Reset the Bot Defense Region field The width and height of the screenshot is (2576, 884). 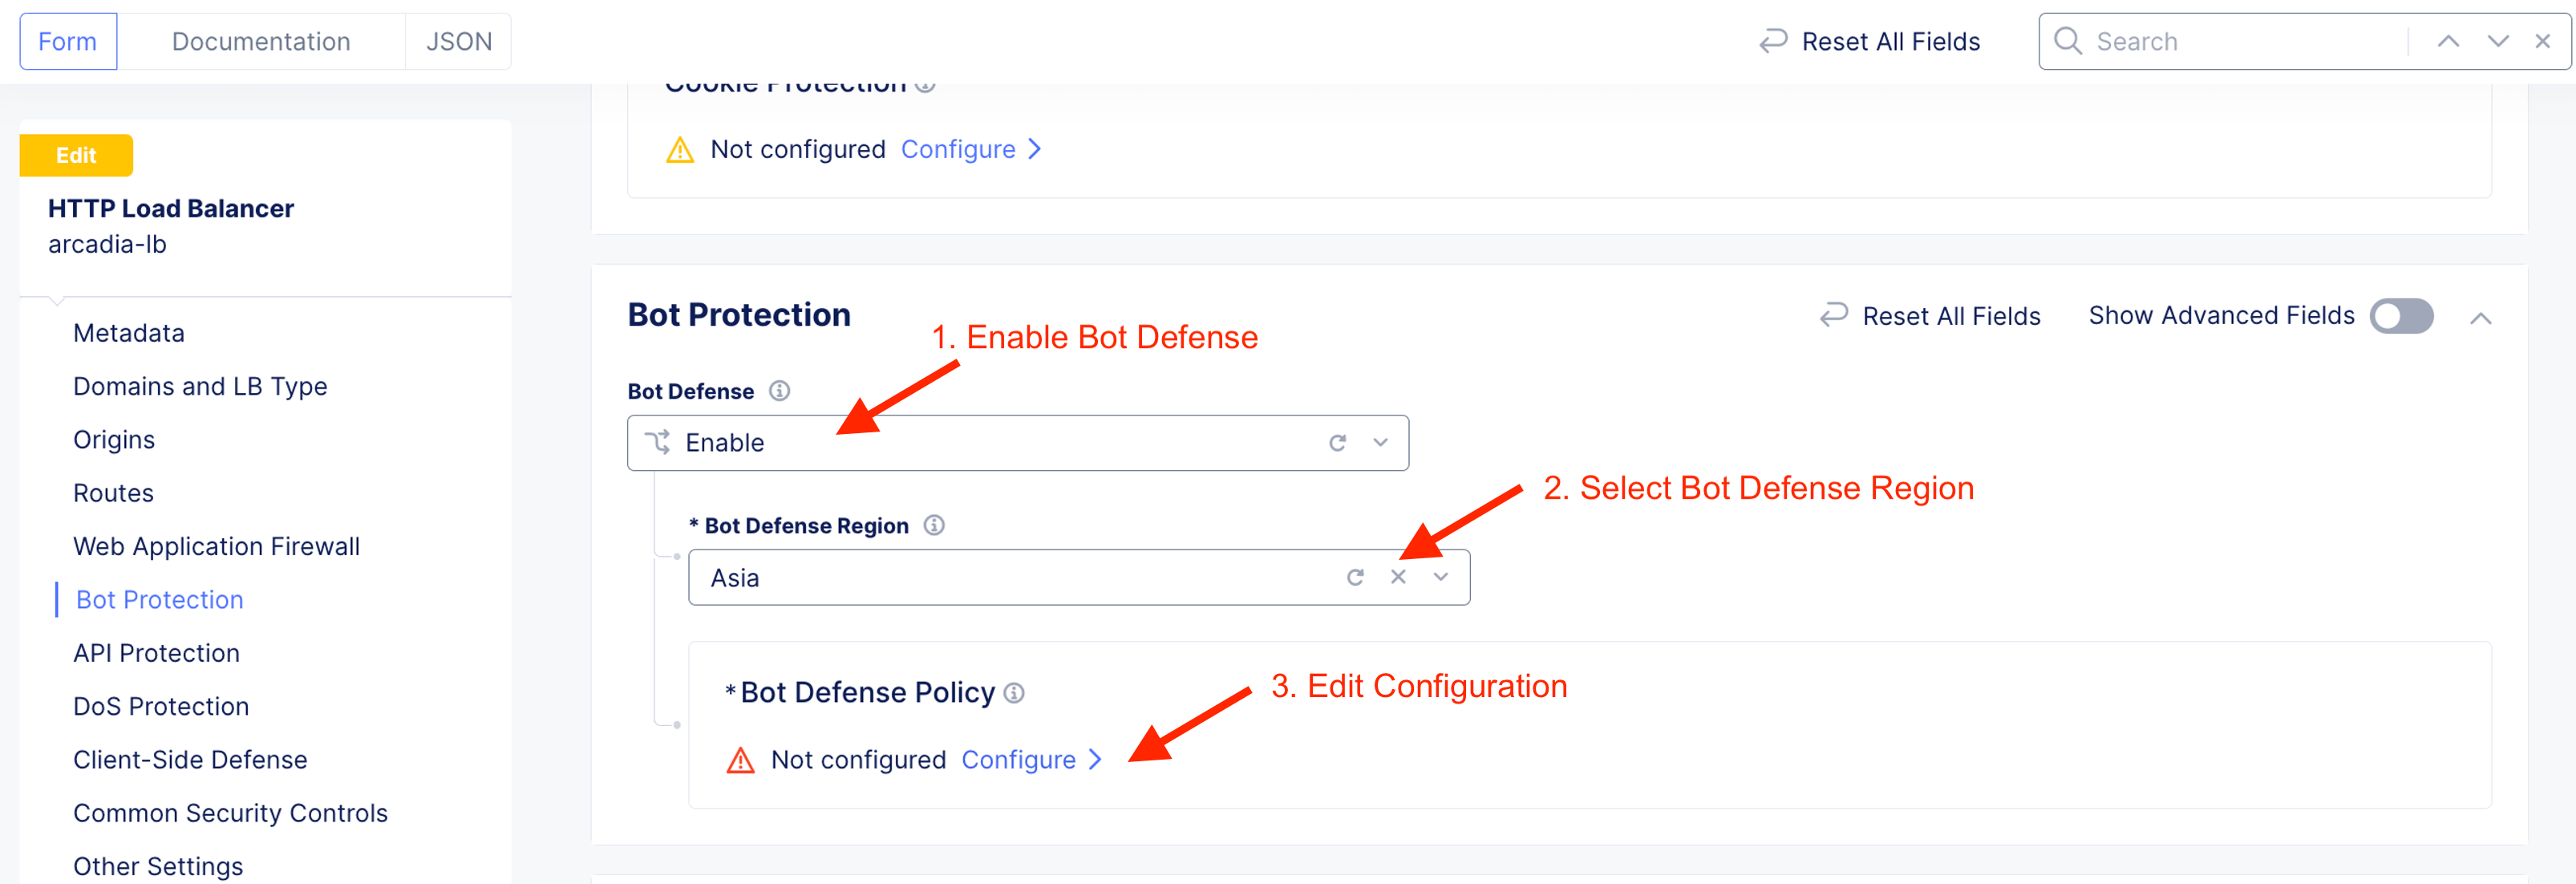[1355, 577]
